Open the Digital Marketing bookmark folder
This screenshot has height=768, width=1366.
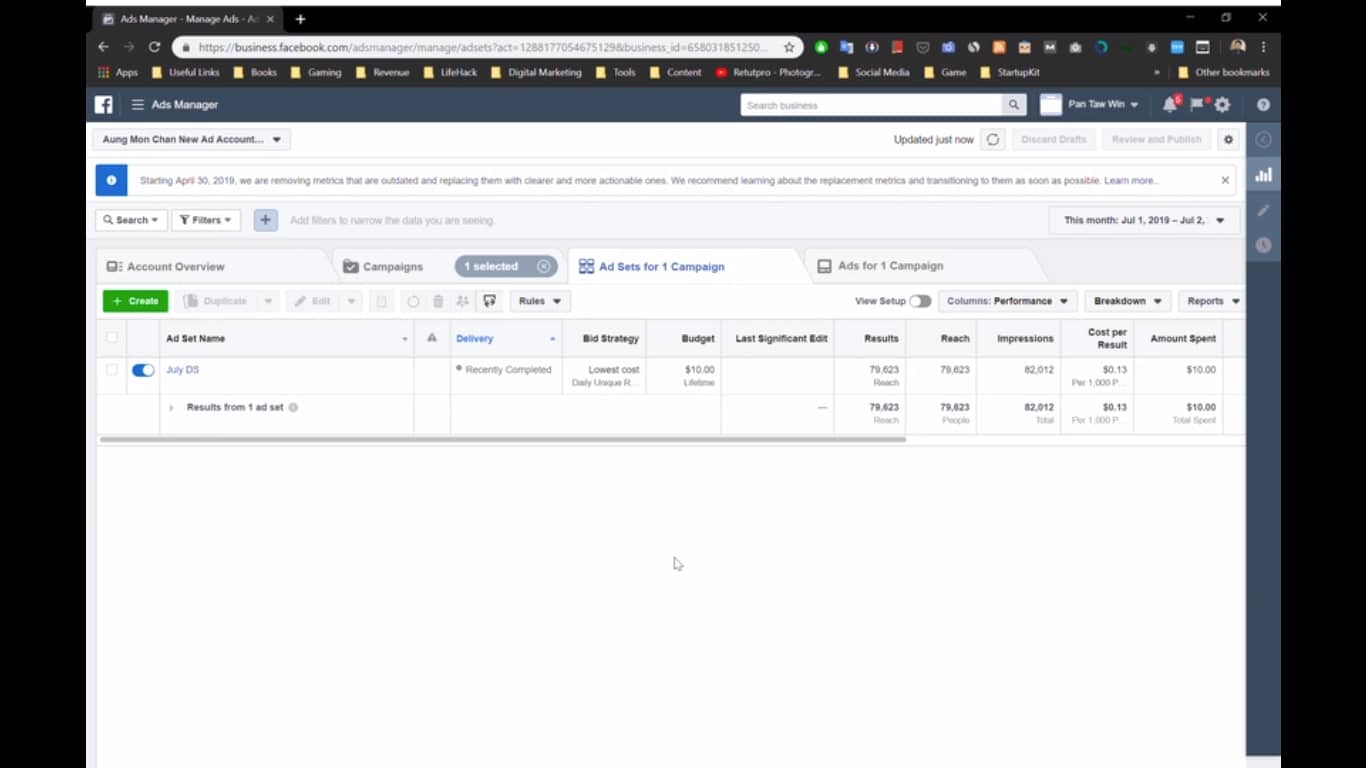[x=536, y=72]
